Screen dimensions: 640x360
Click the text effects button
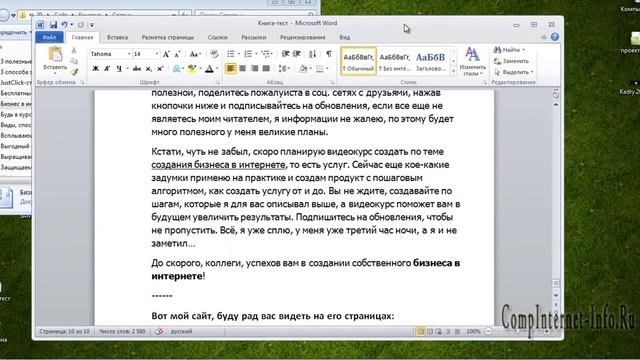pos(176,69)
